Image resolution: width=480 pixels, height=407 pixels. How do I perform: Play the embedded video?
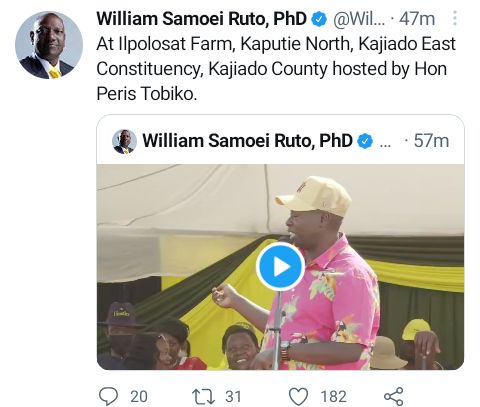click(280, 266)
